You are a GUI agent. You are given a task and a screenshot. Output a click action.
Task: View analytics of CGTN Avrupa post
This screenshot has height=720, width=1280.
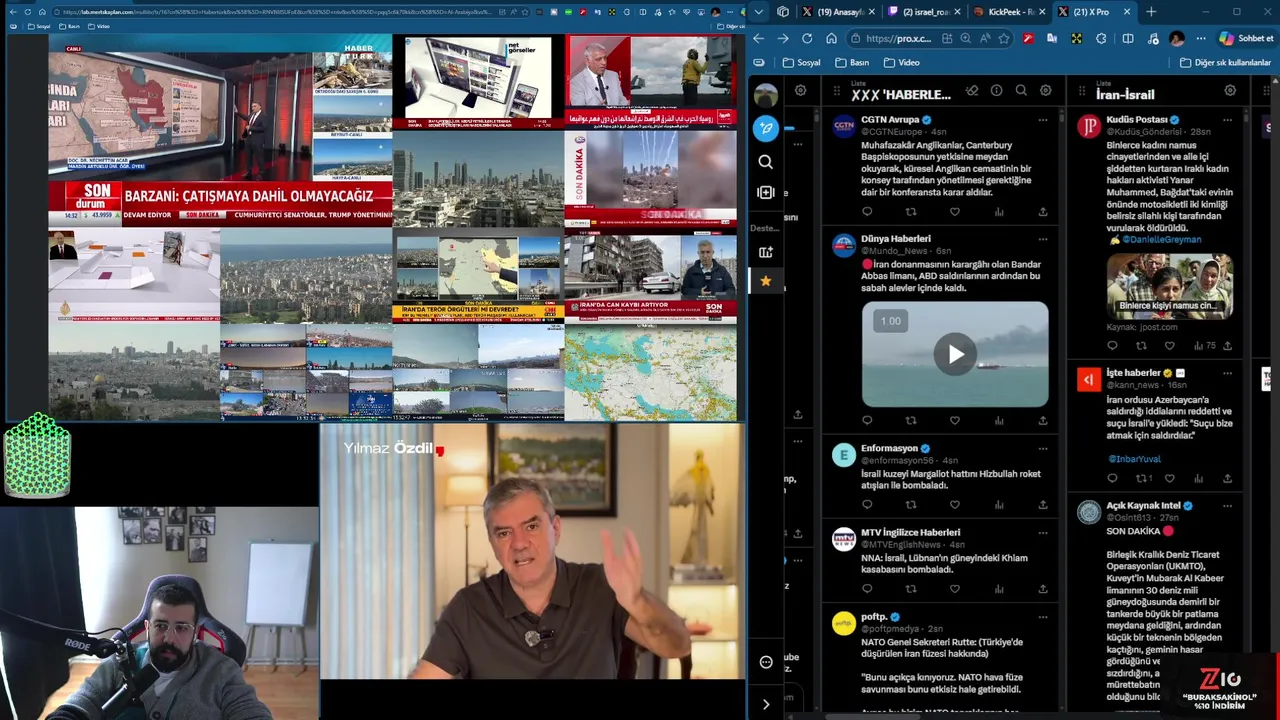tap(999, 212)
